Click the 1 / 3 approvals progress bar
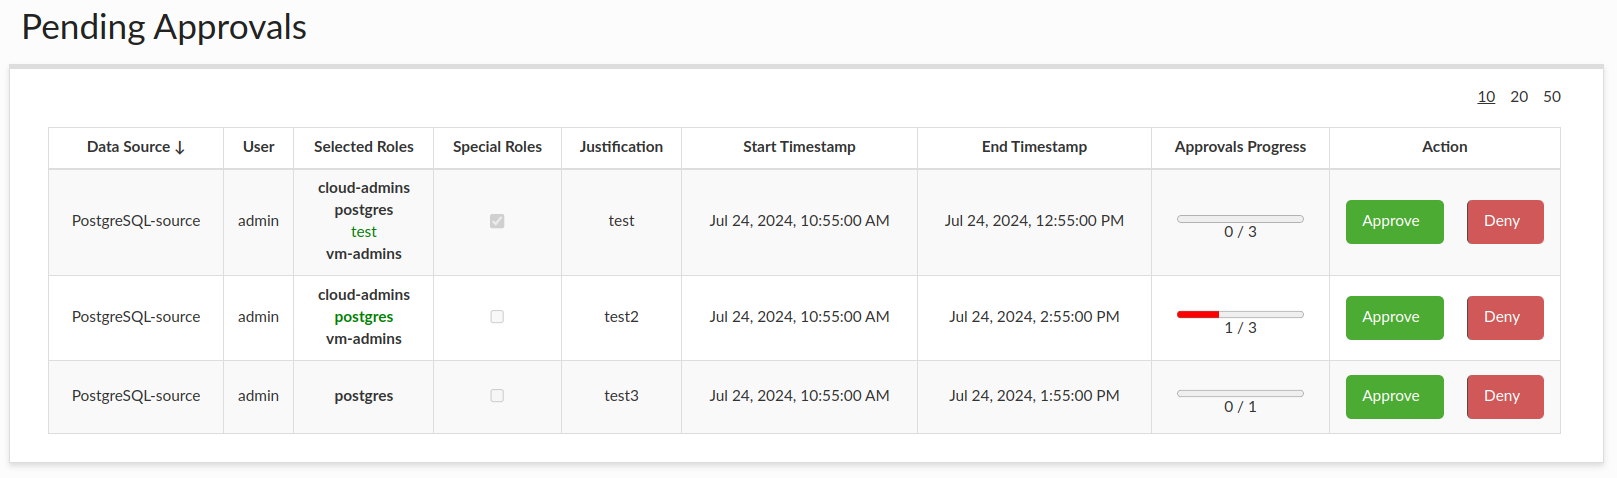The width and height of the screenshot is (1617, 478). (1240, 315)
